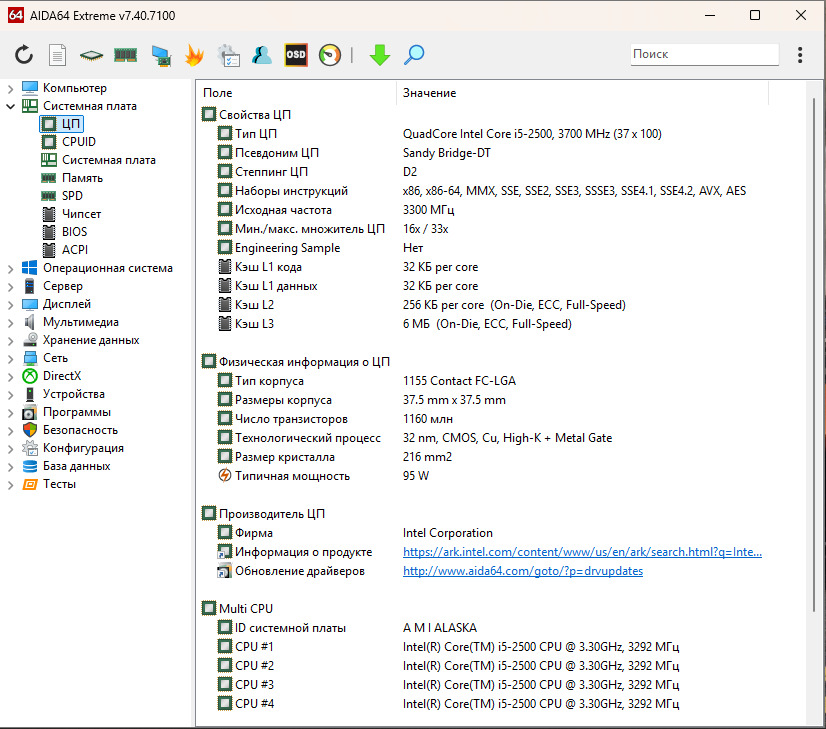Select CPUID in the sidebar tree
This screenshot has height=729, width=826.
pos(79,142)
